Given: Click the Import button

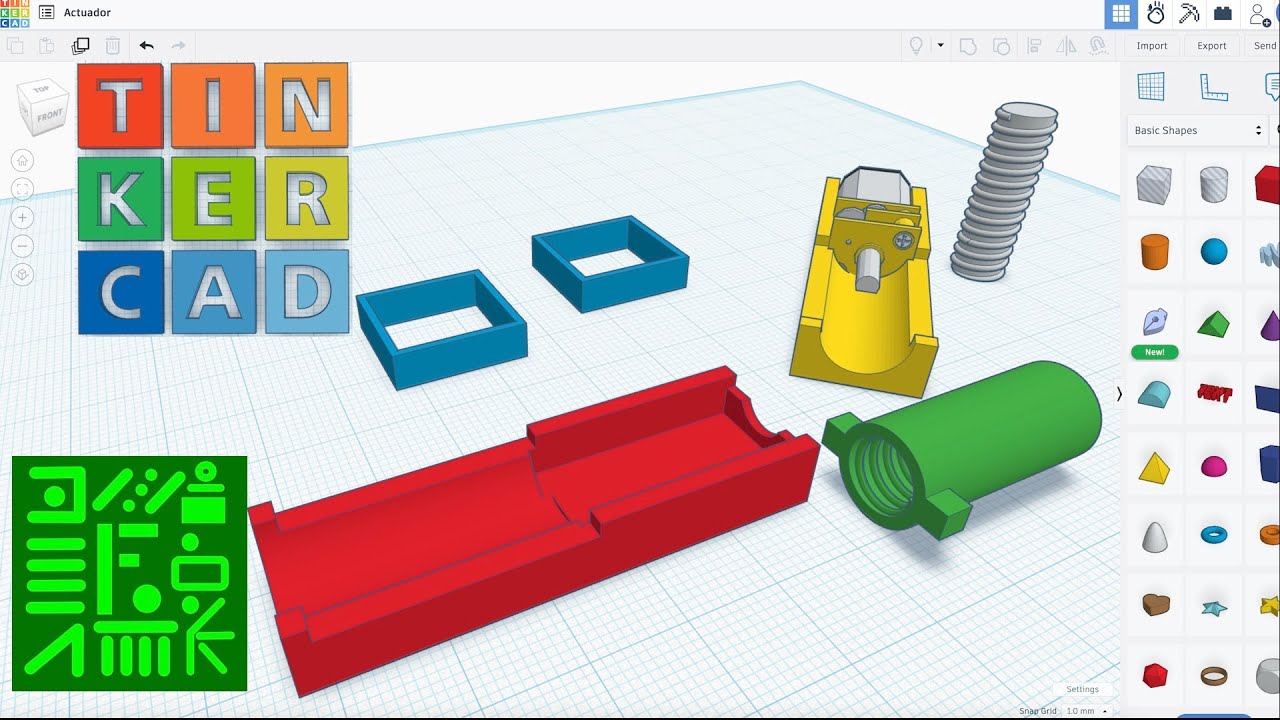Looking at the screenshot, I should [x=1152, y=45].
